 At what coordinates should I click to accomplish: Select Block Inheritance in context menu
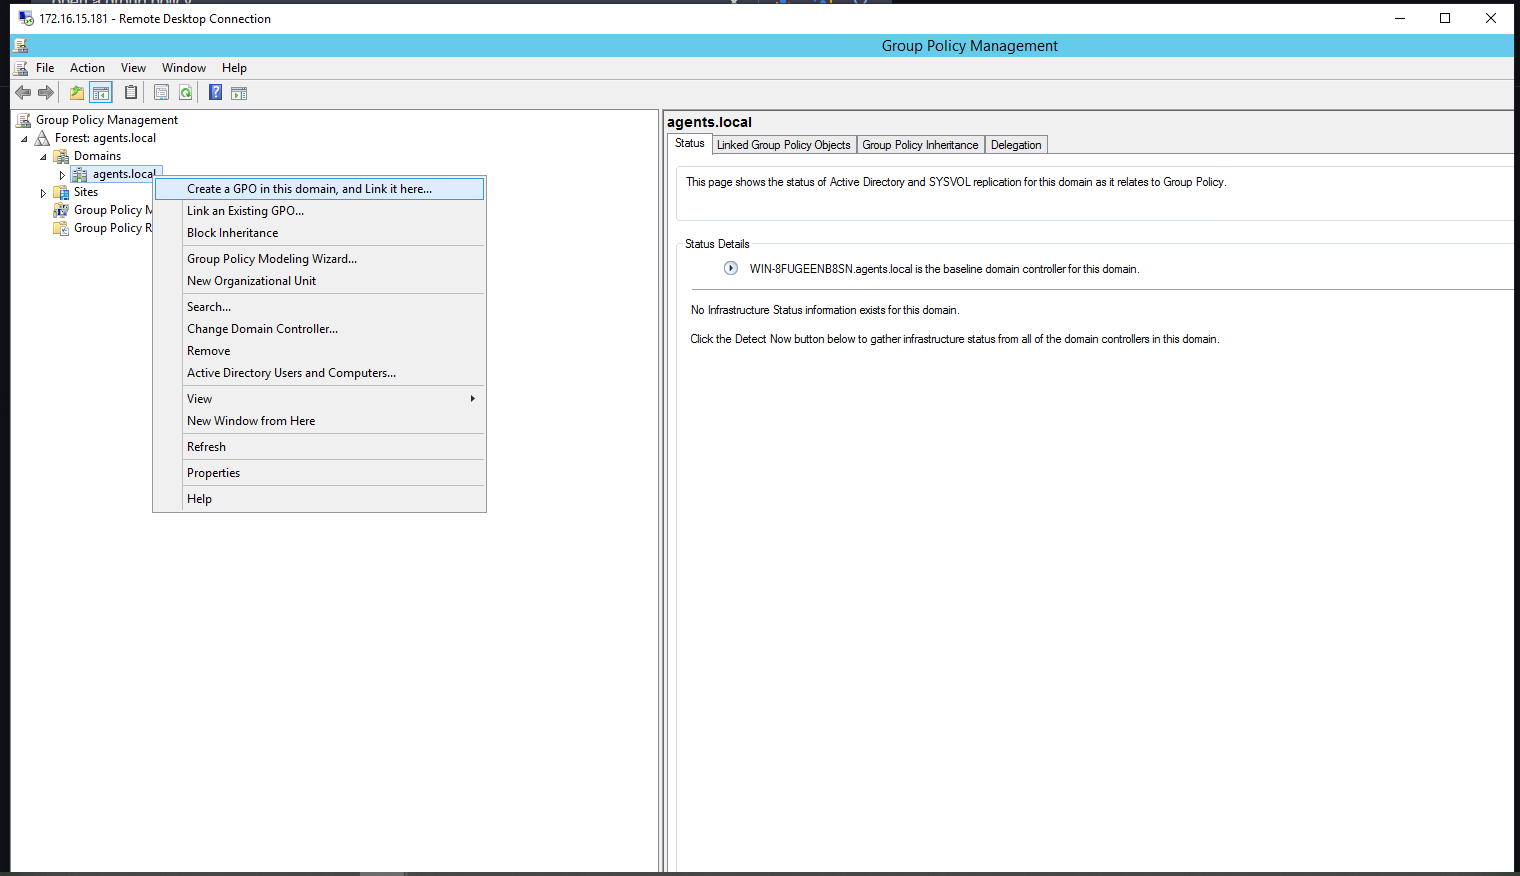[x=319, y=233]
